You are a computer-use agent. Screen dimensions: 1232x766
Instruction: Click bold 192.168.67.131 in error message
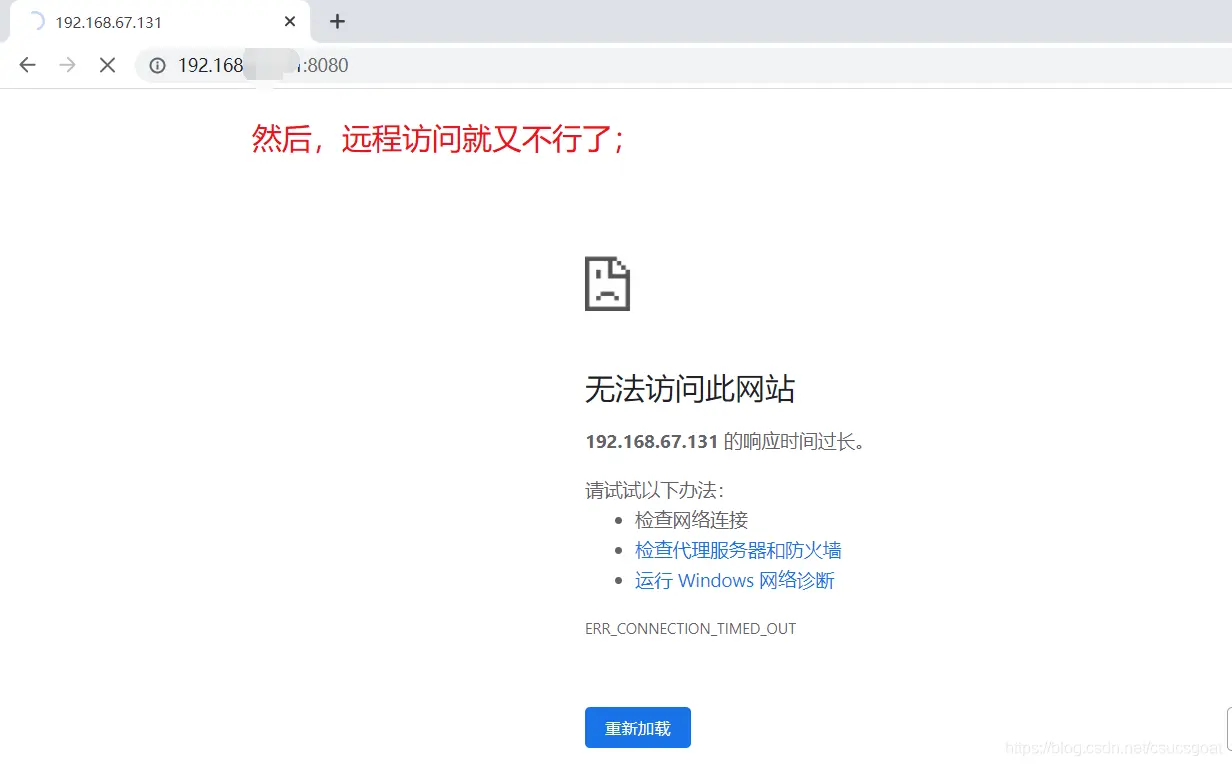point(652,441)
